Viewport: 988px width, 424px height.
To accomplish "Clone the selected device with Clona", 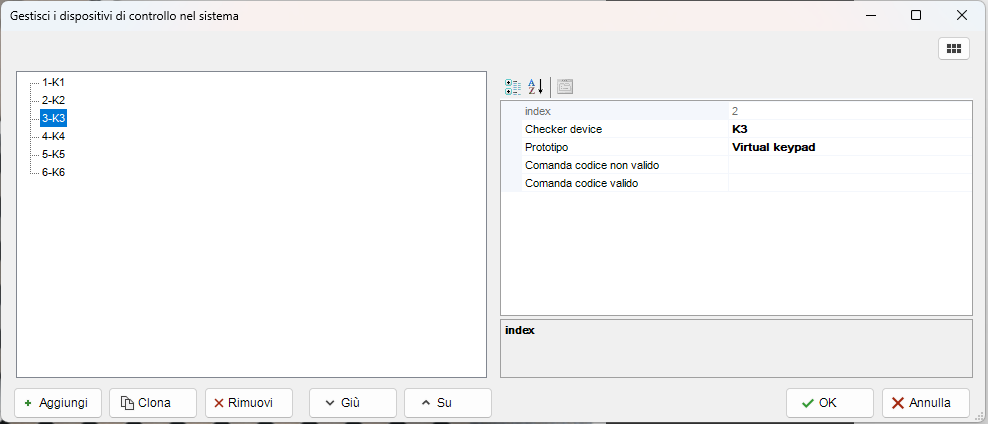I will (x=152, y=403).
